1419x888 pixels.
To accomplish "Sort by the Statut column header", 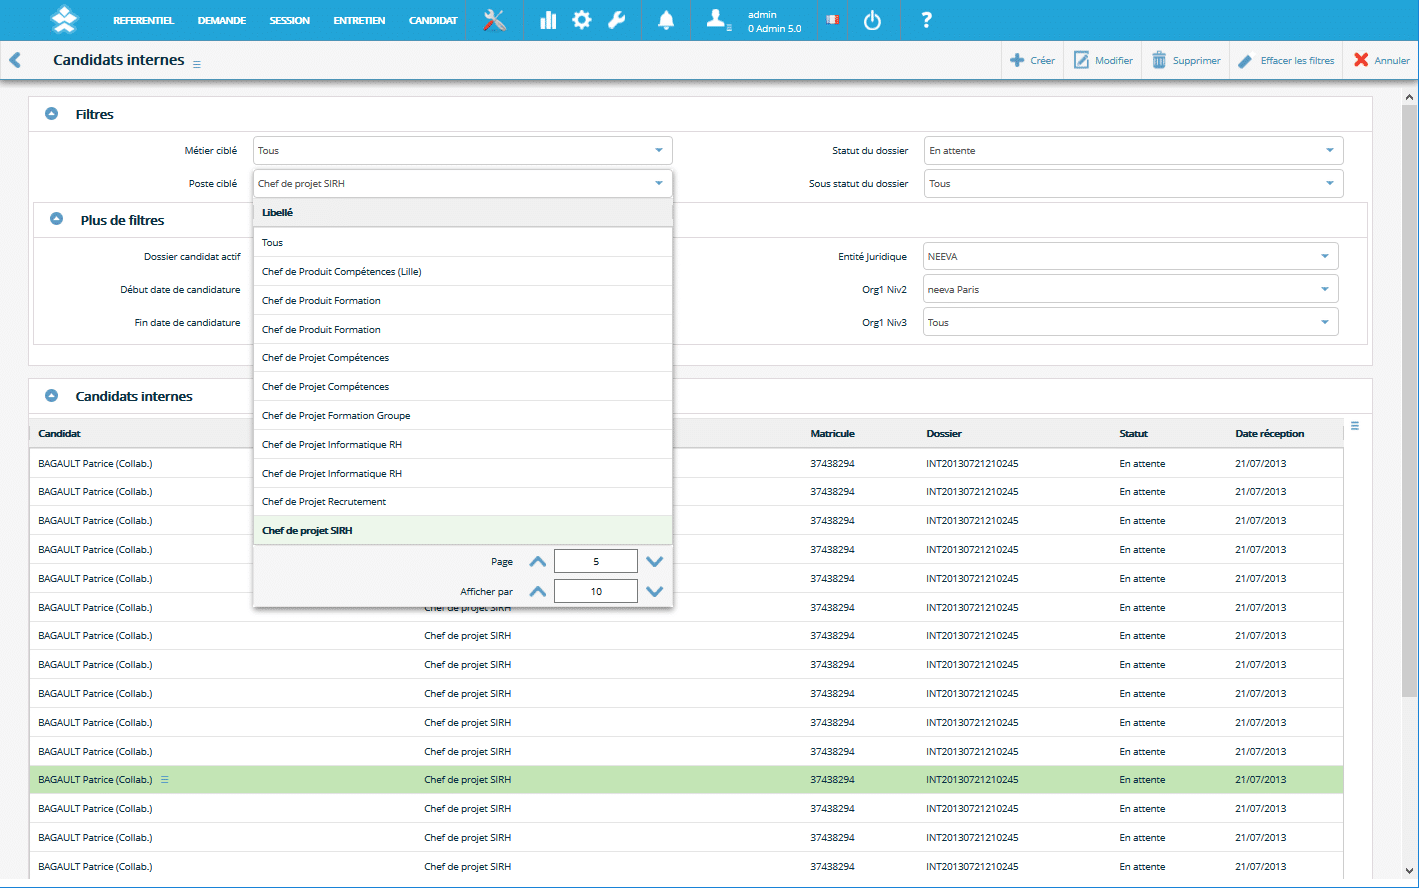I will point(1133,433).
